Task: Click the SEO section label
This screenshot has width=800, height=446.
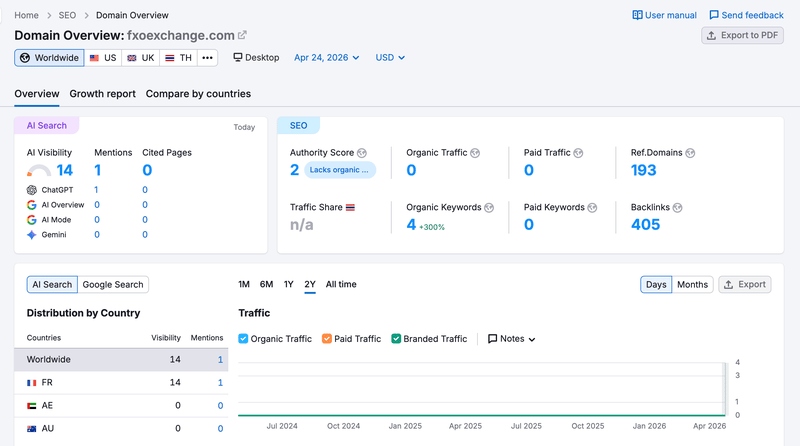Action: pos(298,126)
